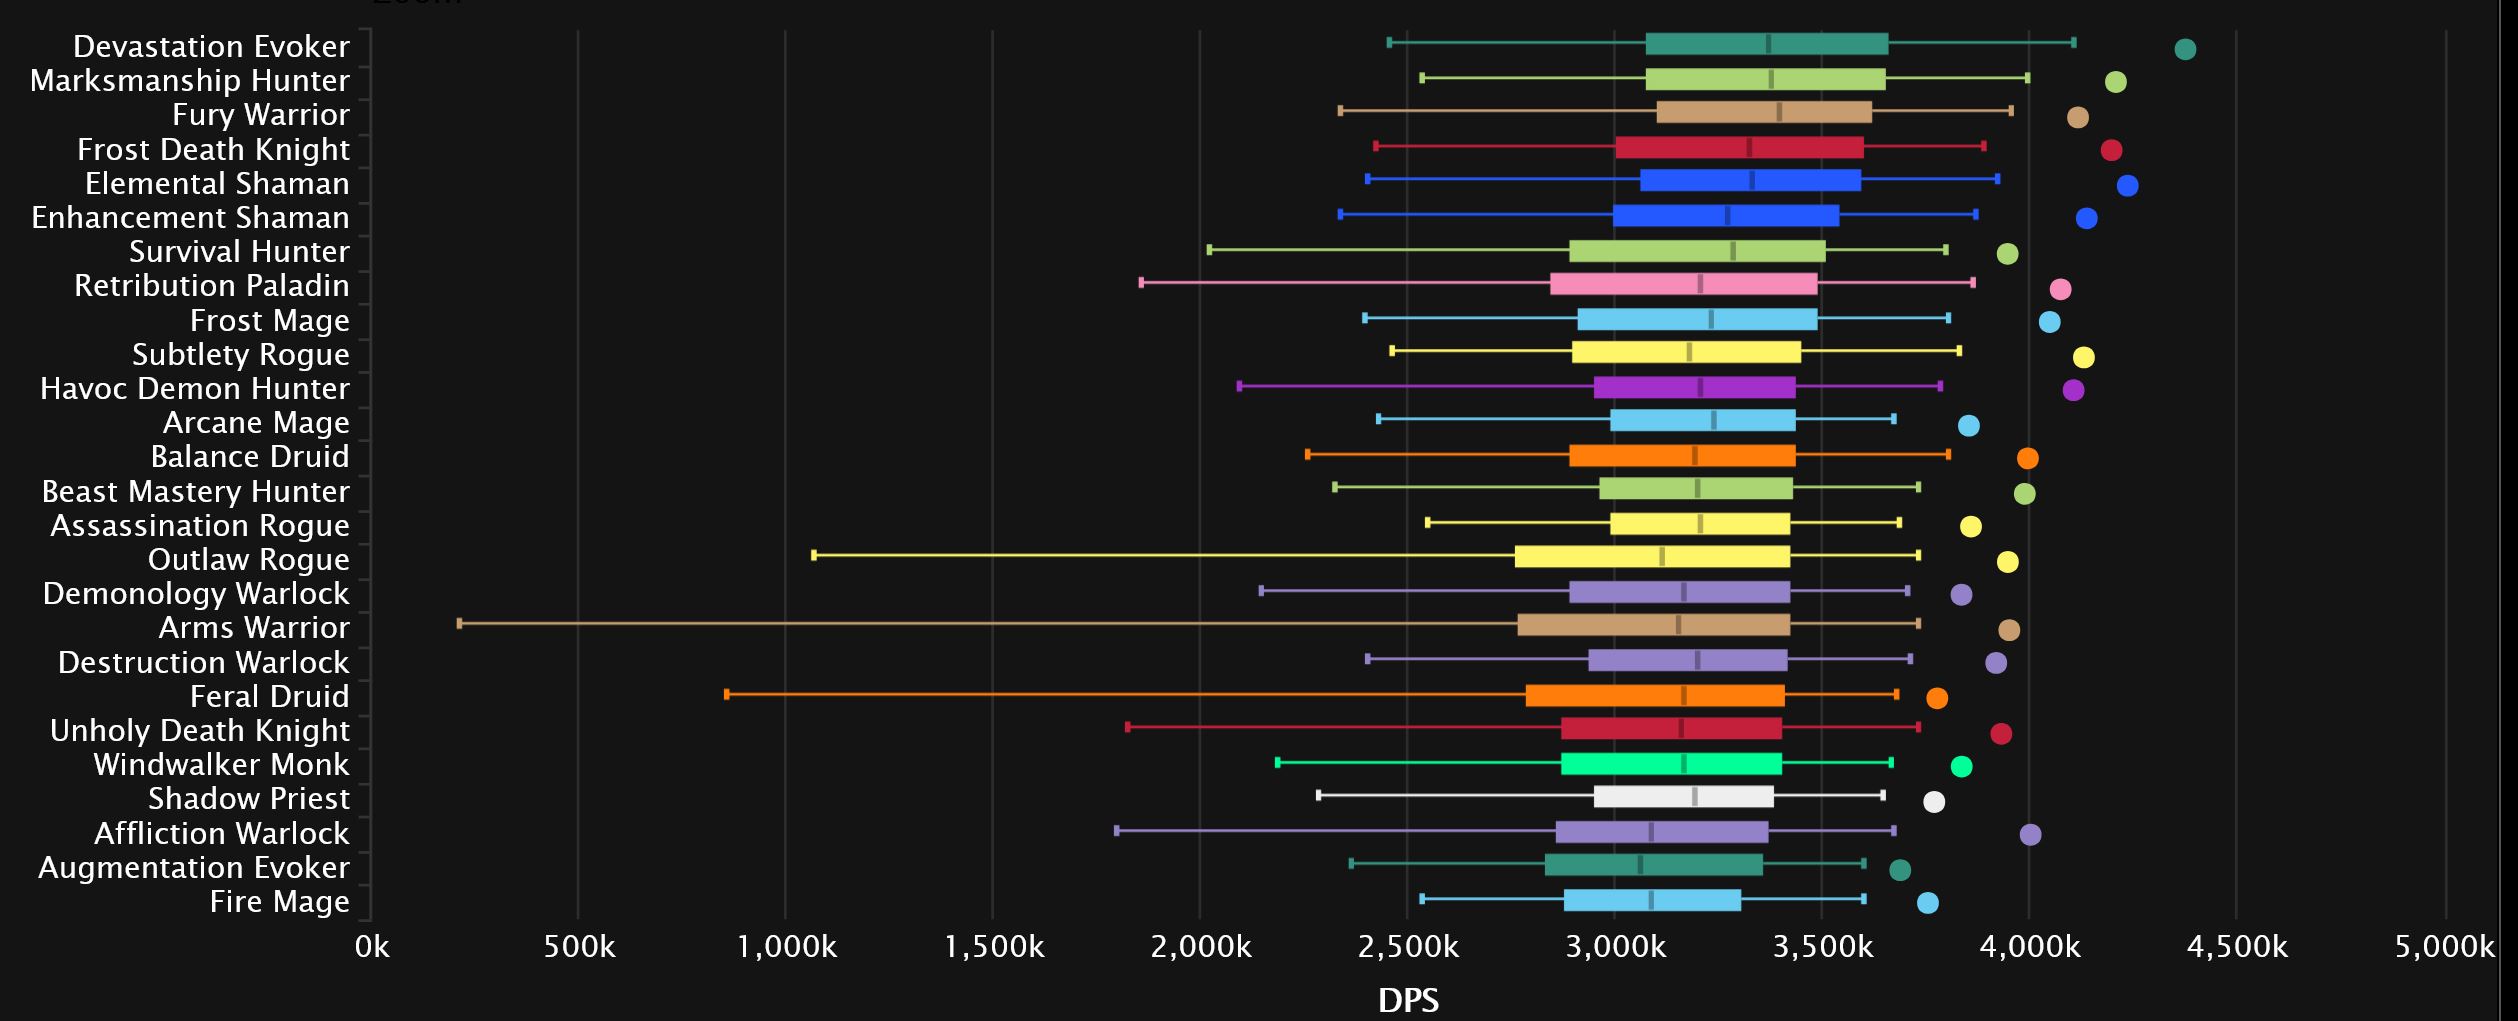Select the Feral Druid orange box
The width and height of the screenshot is (2518, 1021).
1655,695
